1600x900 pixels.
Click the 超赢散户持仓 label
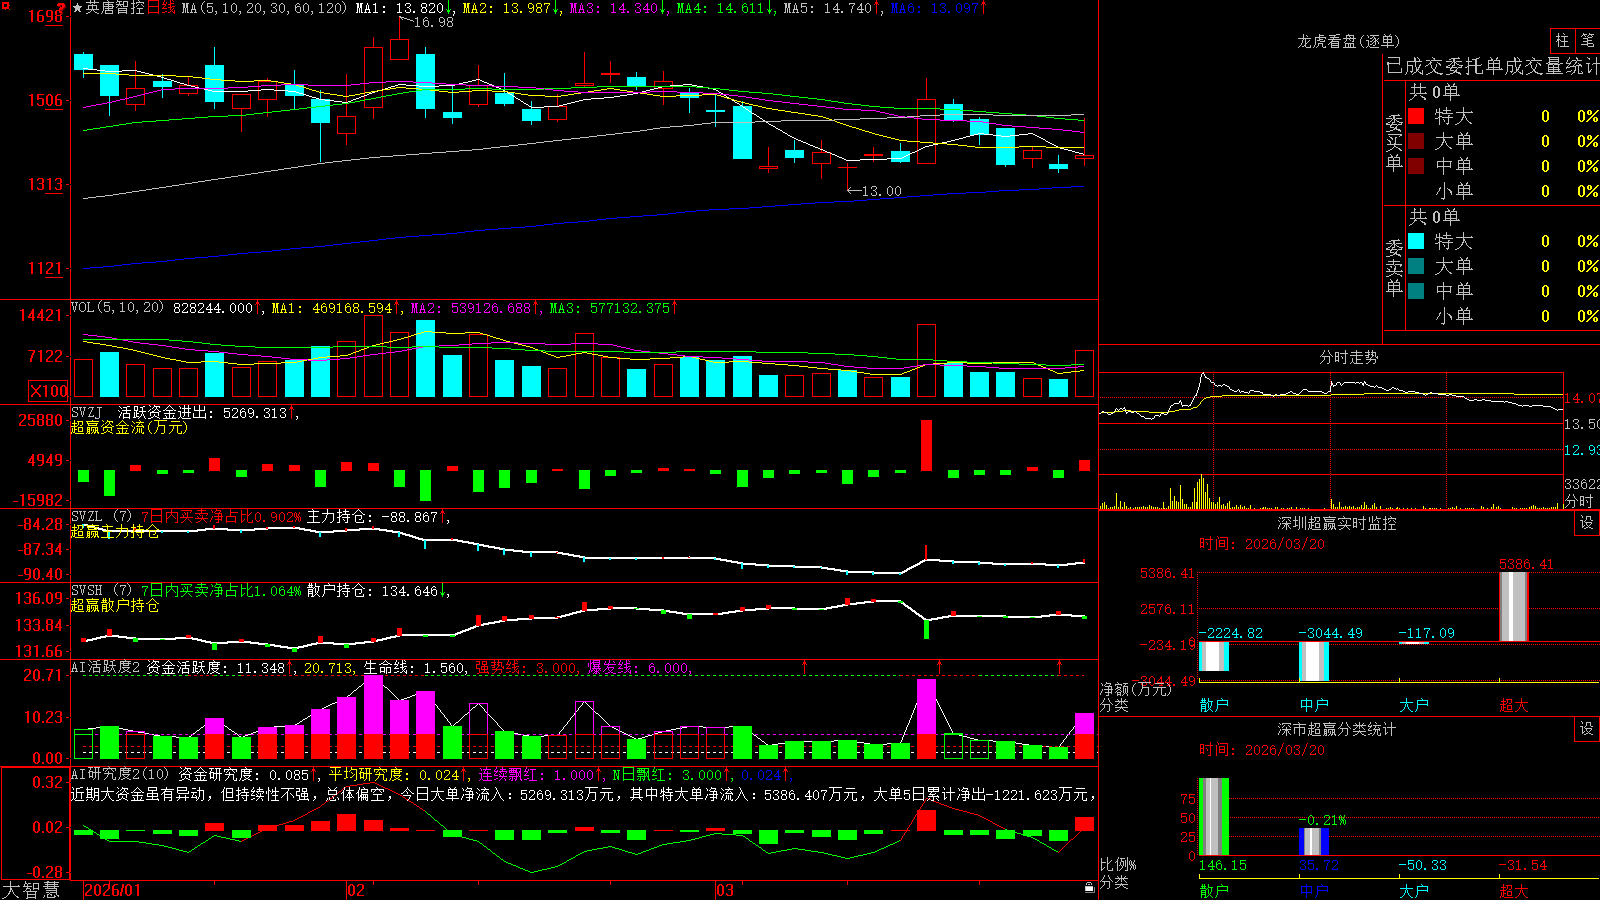click(115, 605)
